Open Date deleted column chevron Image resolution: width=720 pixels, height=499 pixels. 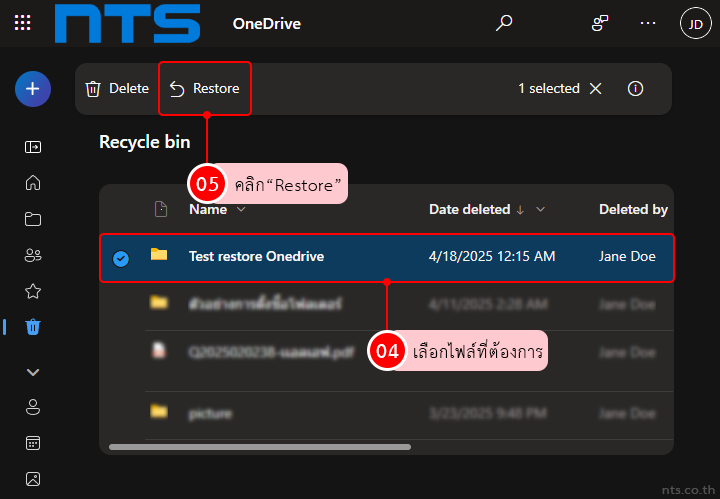(x=540, y=209)
